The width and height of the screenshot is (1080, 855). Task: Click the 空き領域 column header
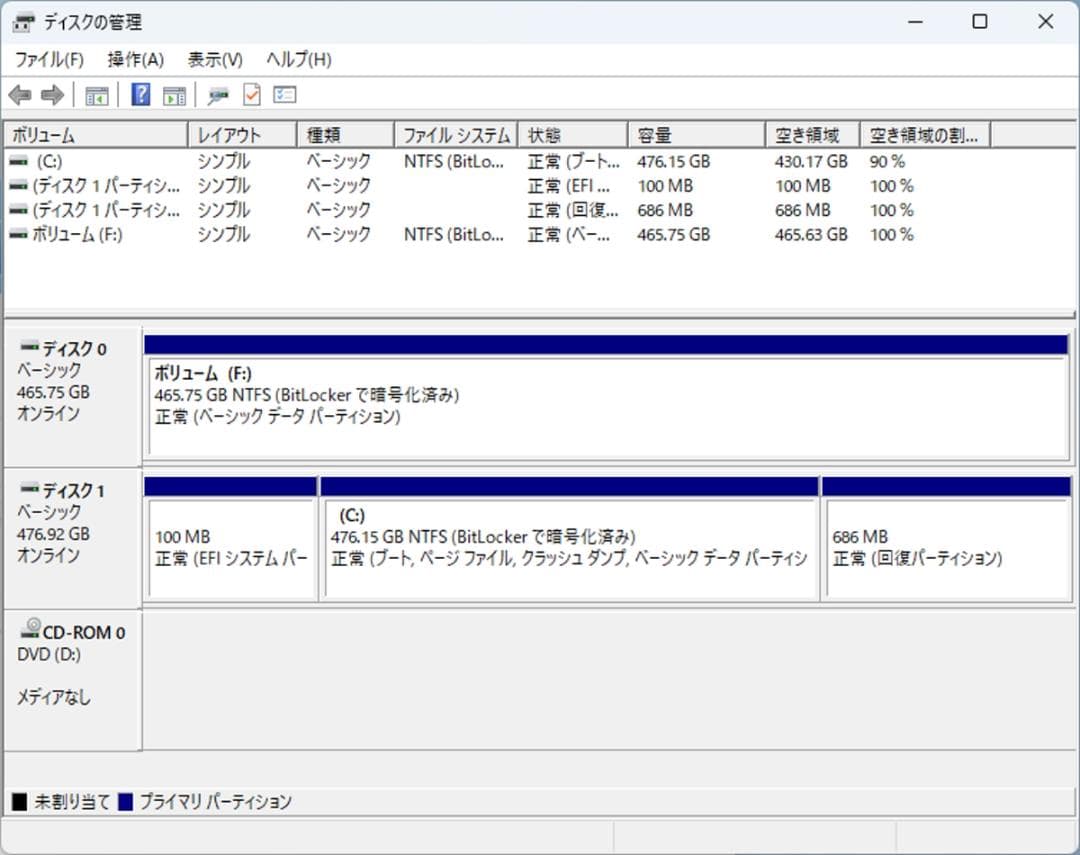pyautogui.click(x=812, y=133)
